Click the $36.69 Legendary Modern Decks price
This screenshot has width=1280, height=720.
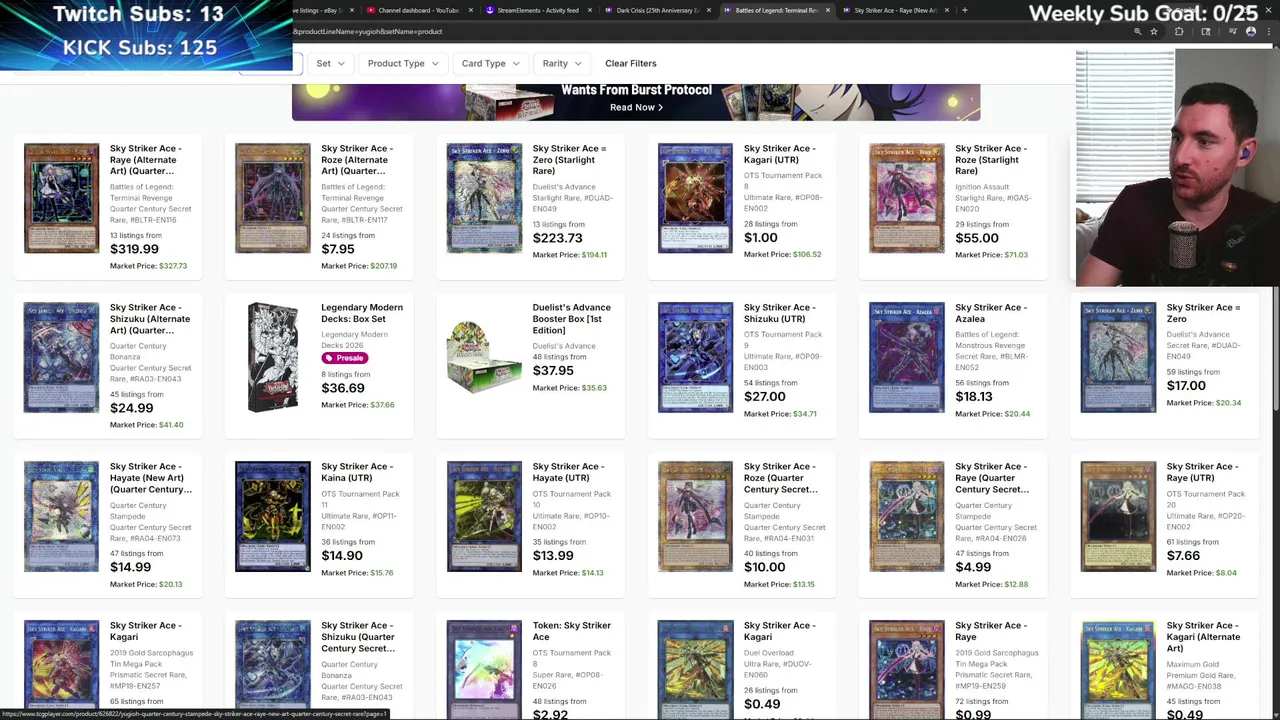pyautogui.click(x=343, y=388)
